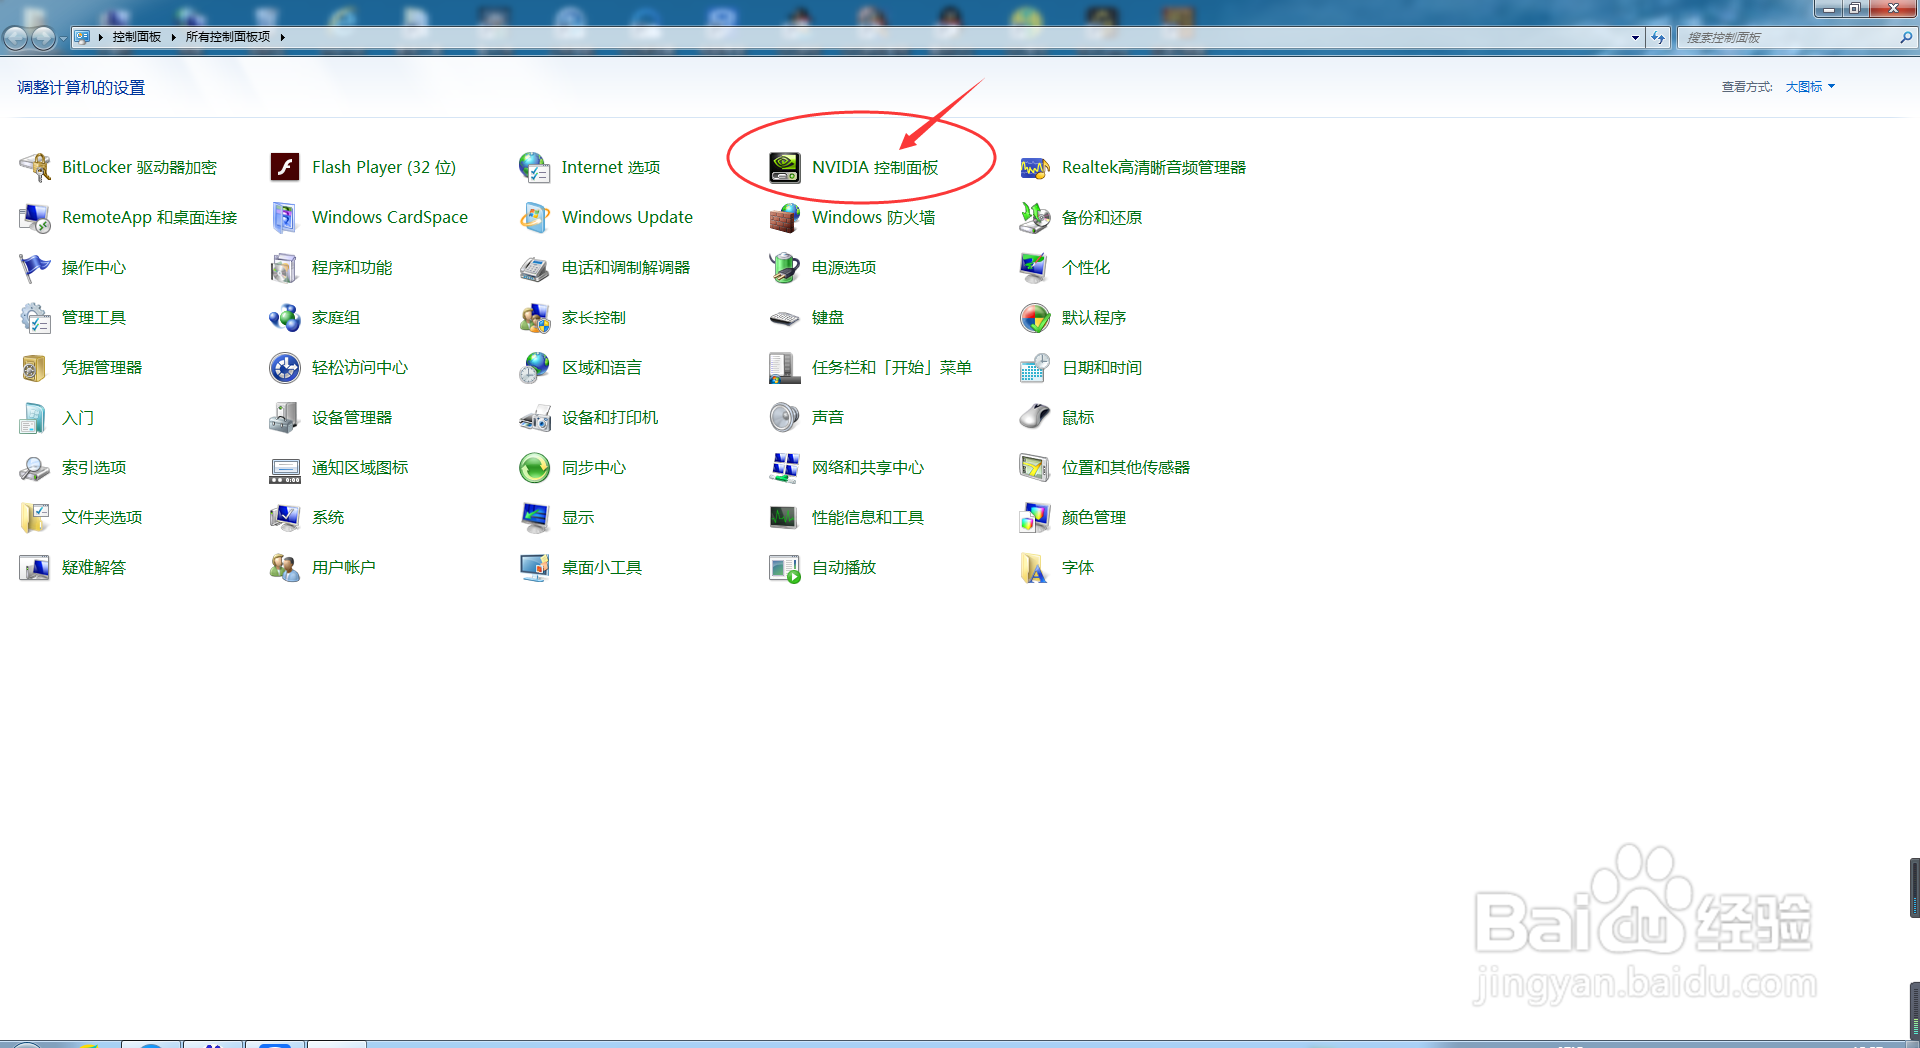Click the Forward navigation button
Viewport: 1920px width, 1048px height.
(x=43, y=38)
